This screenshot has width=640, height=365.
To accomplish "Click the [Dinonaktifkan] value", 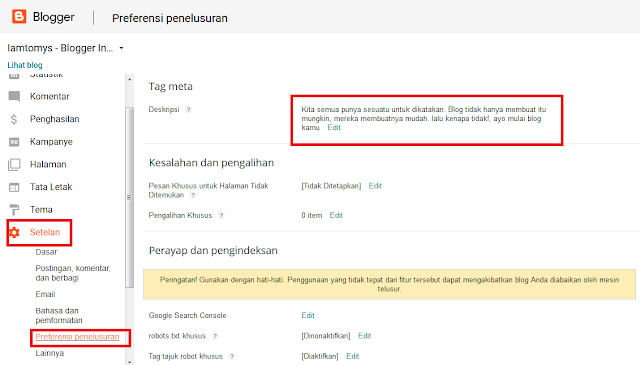I will point(326,336).
